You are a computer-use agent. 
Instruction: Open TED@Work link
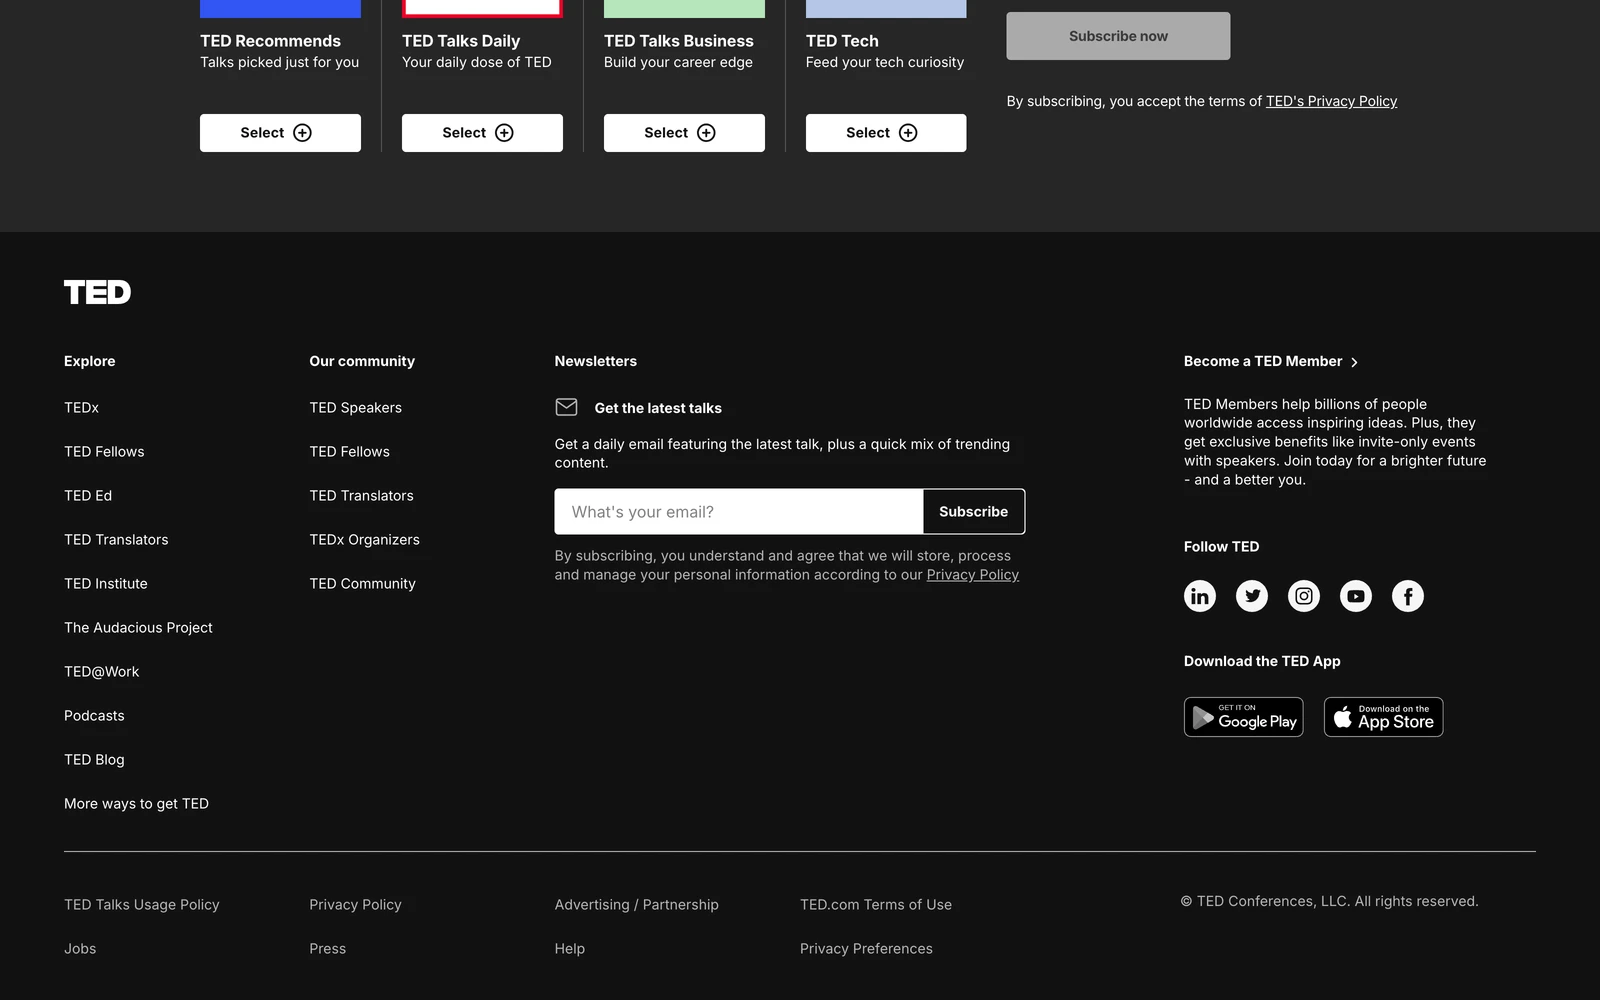point(101,672)
